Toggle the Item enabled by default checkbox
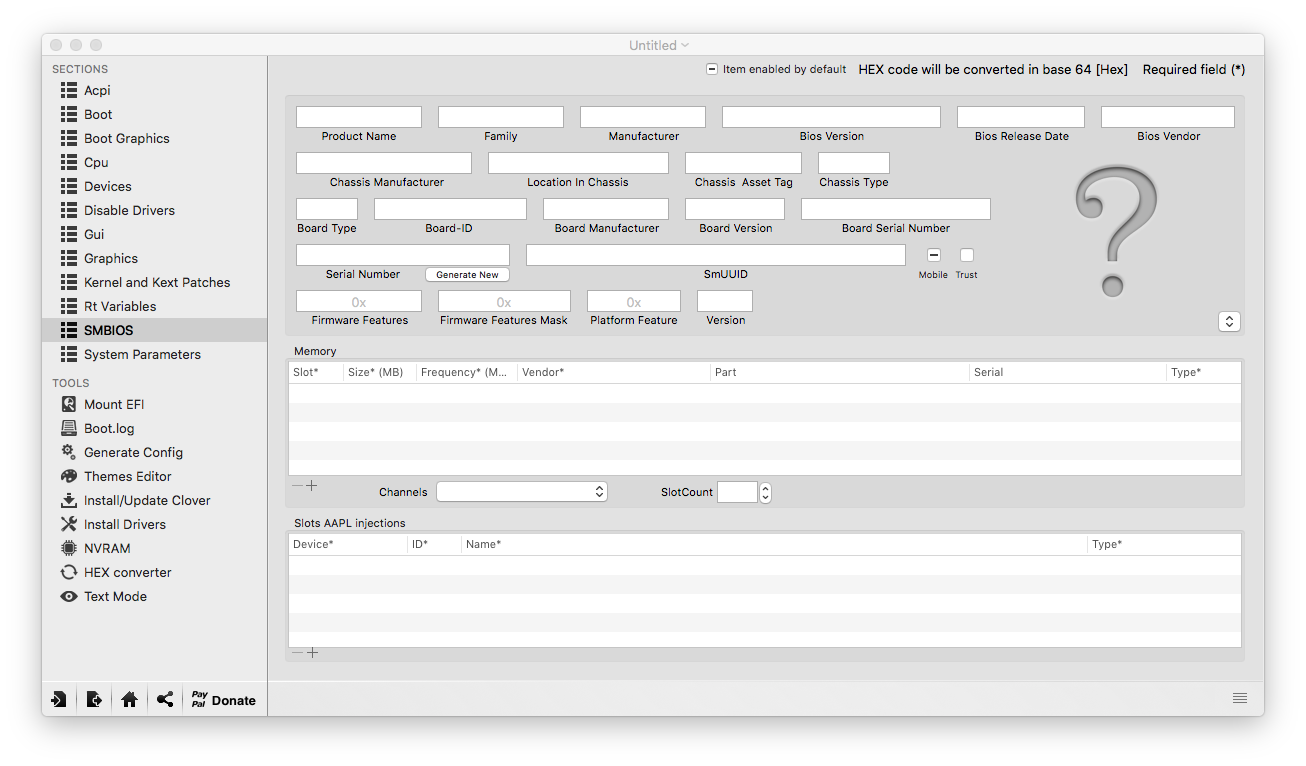Image resolution: width=1306 pixels, height=766 pixels. click(712, 70)
